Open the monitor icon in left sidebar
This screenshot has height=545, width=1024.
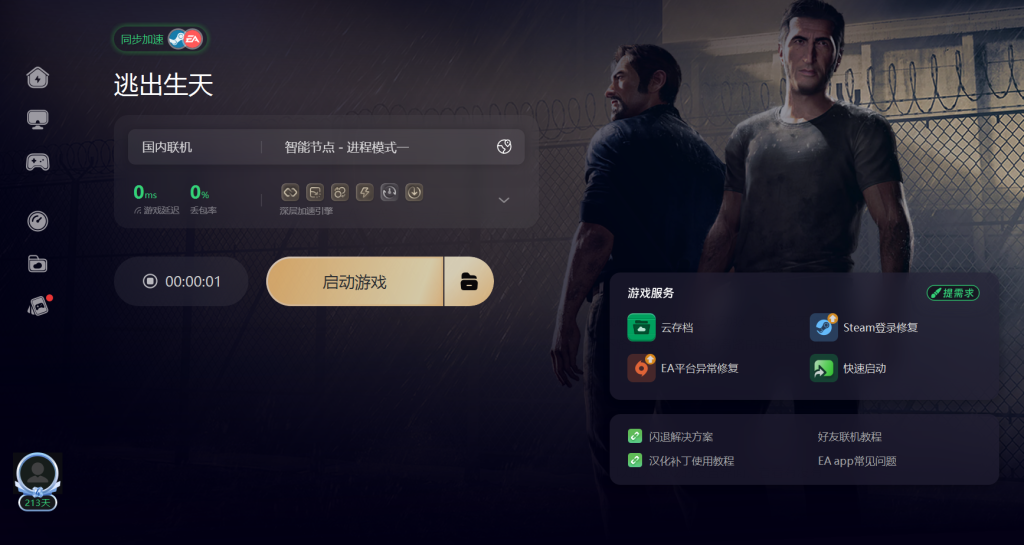[38, 119]
